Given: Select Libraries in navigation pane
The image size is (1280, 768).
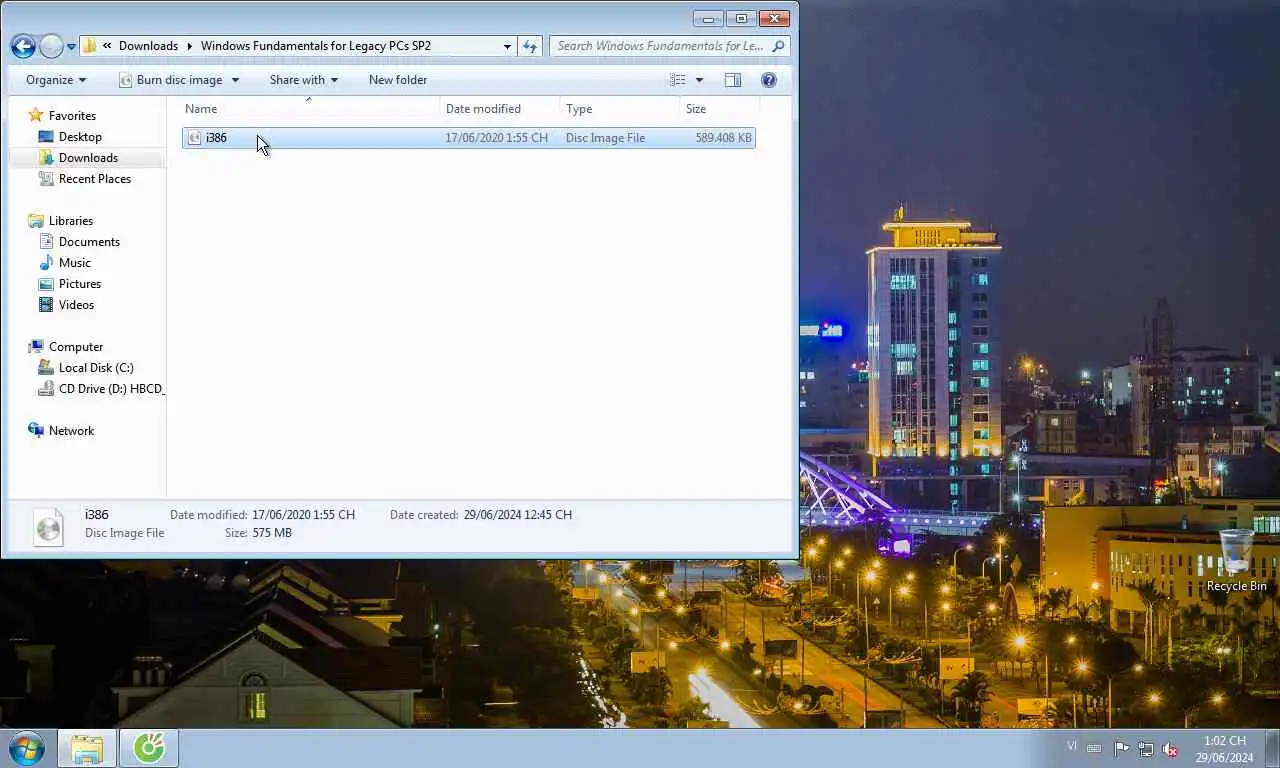Looking at the screenshot, I should [x=71, y=221].
